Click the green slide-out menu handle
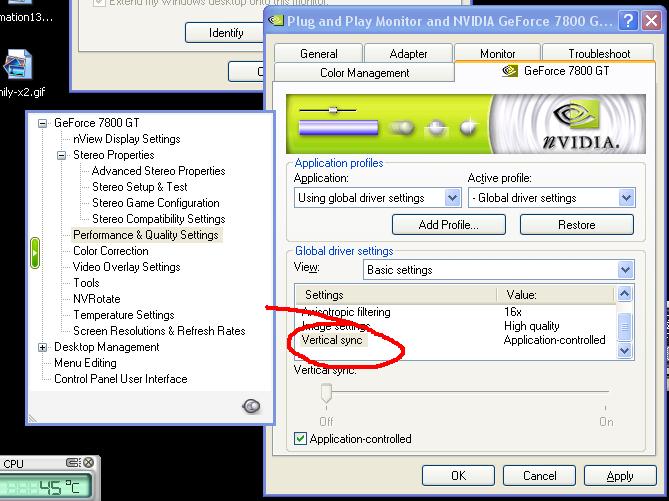 33,252
